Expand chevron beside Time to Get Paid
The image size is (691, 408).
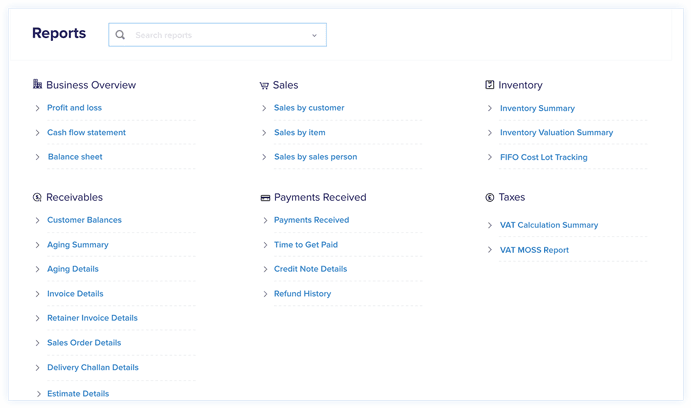(x=265, y=245)
